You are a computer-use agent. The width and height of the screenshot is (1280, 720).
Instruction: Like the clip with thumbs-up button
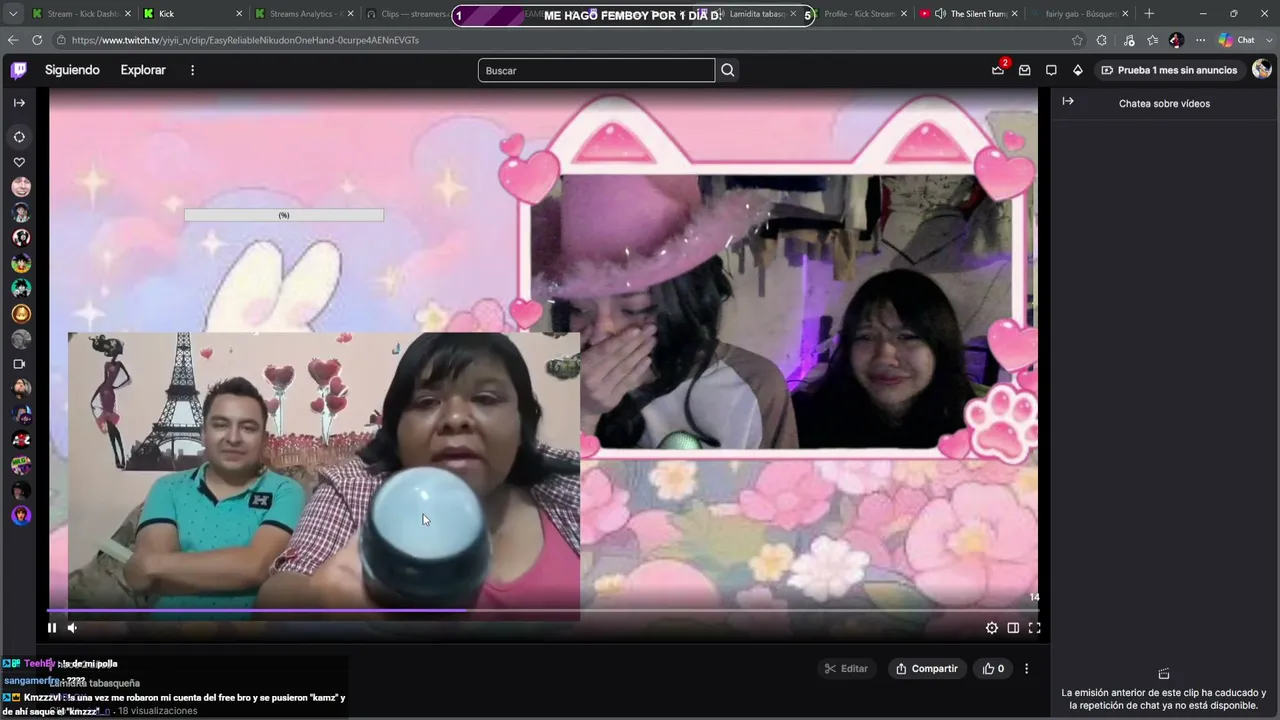tap(993, 669)
